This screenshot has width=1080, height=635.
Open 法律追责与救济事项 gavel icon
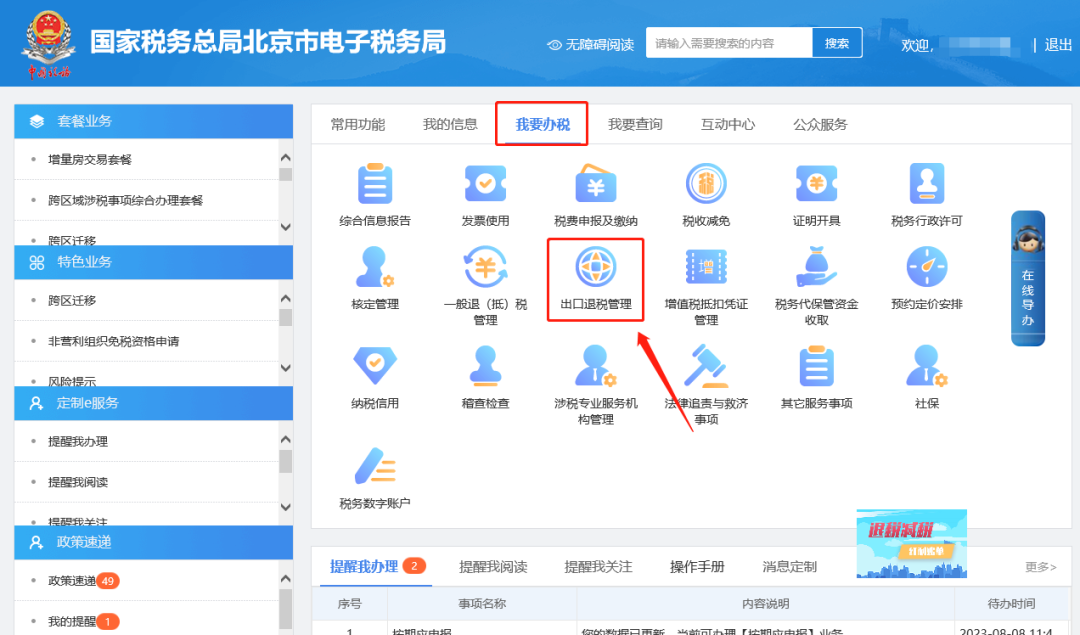point(706,366)
